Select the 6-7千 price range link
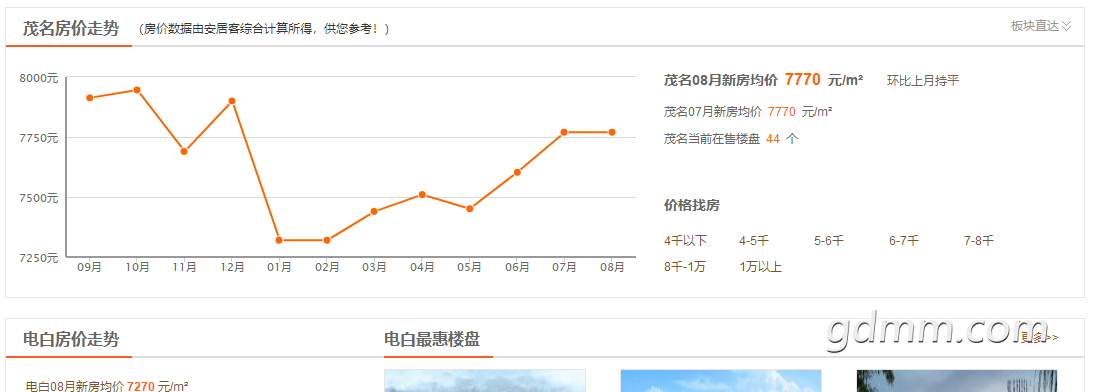The height and width of the screenshot is (392, 1096). point(904,241)
